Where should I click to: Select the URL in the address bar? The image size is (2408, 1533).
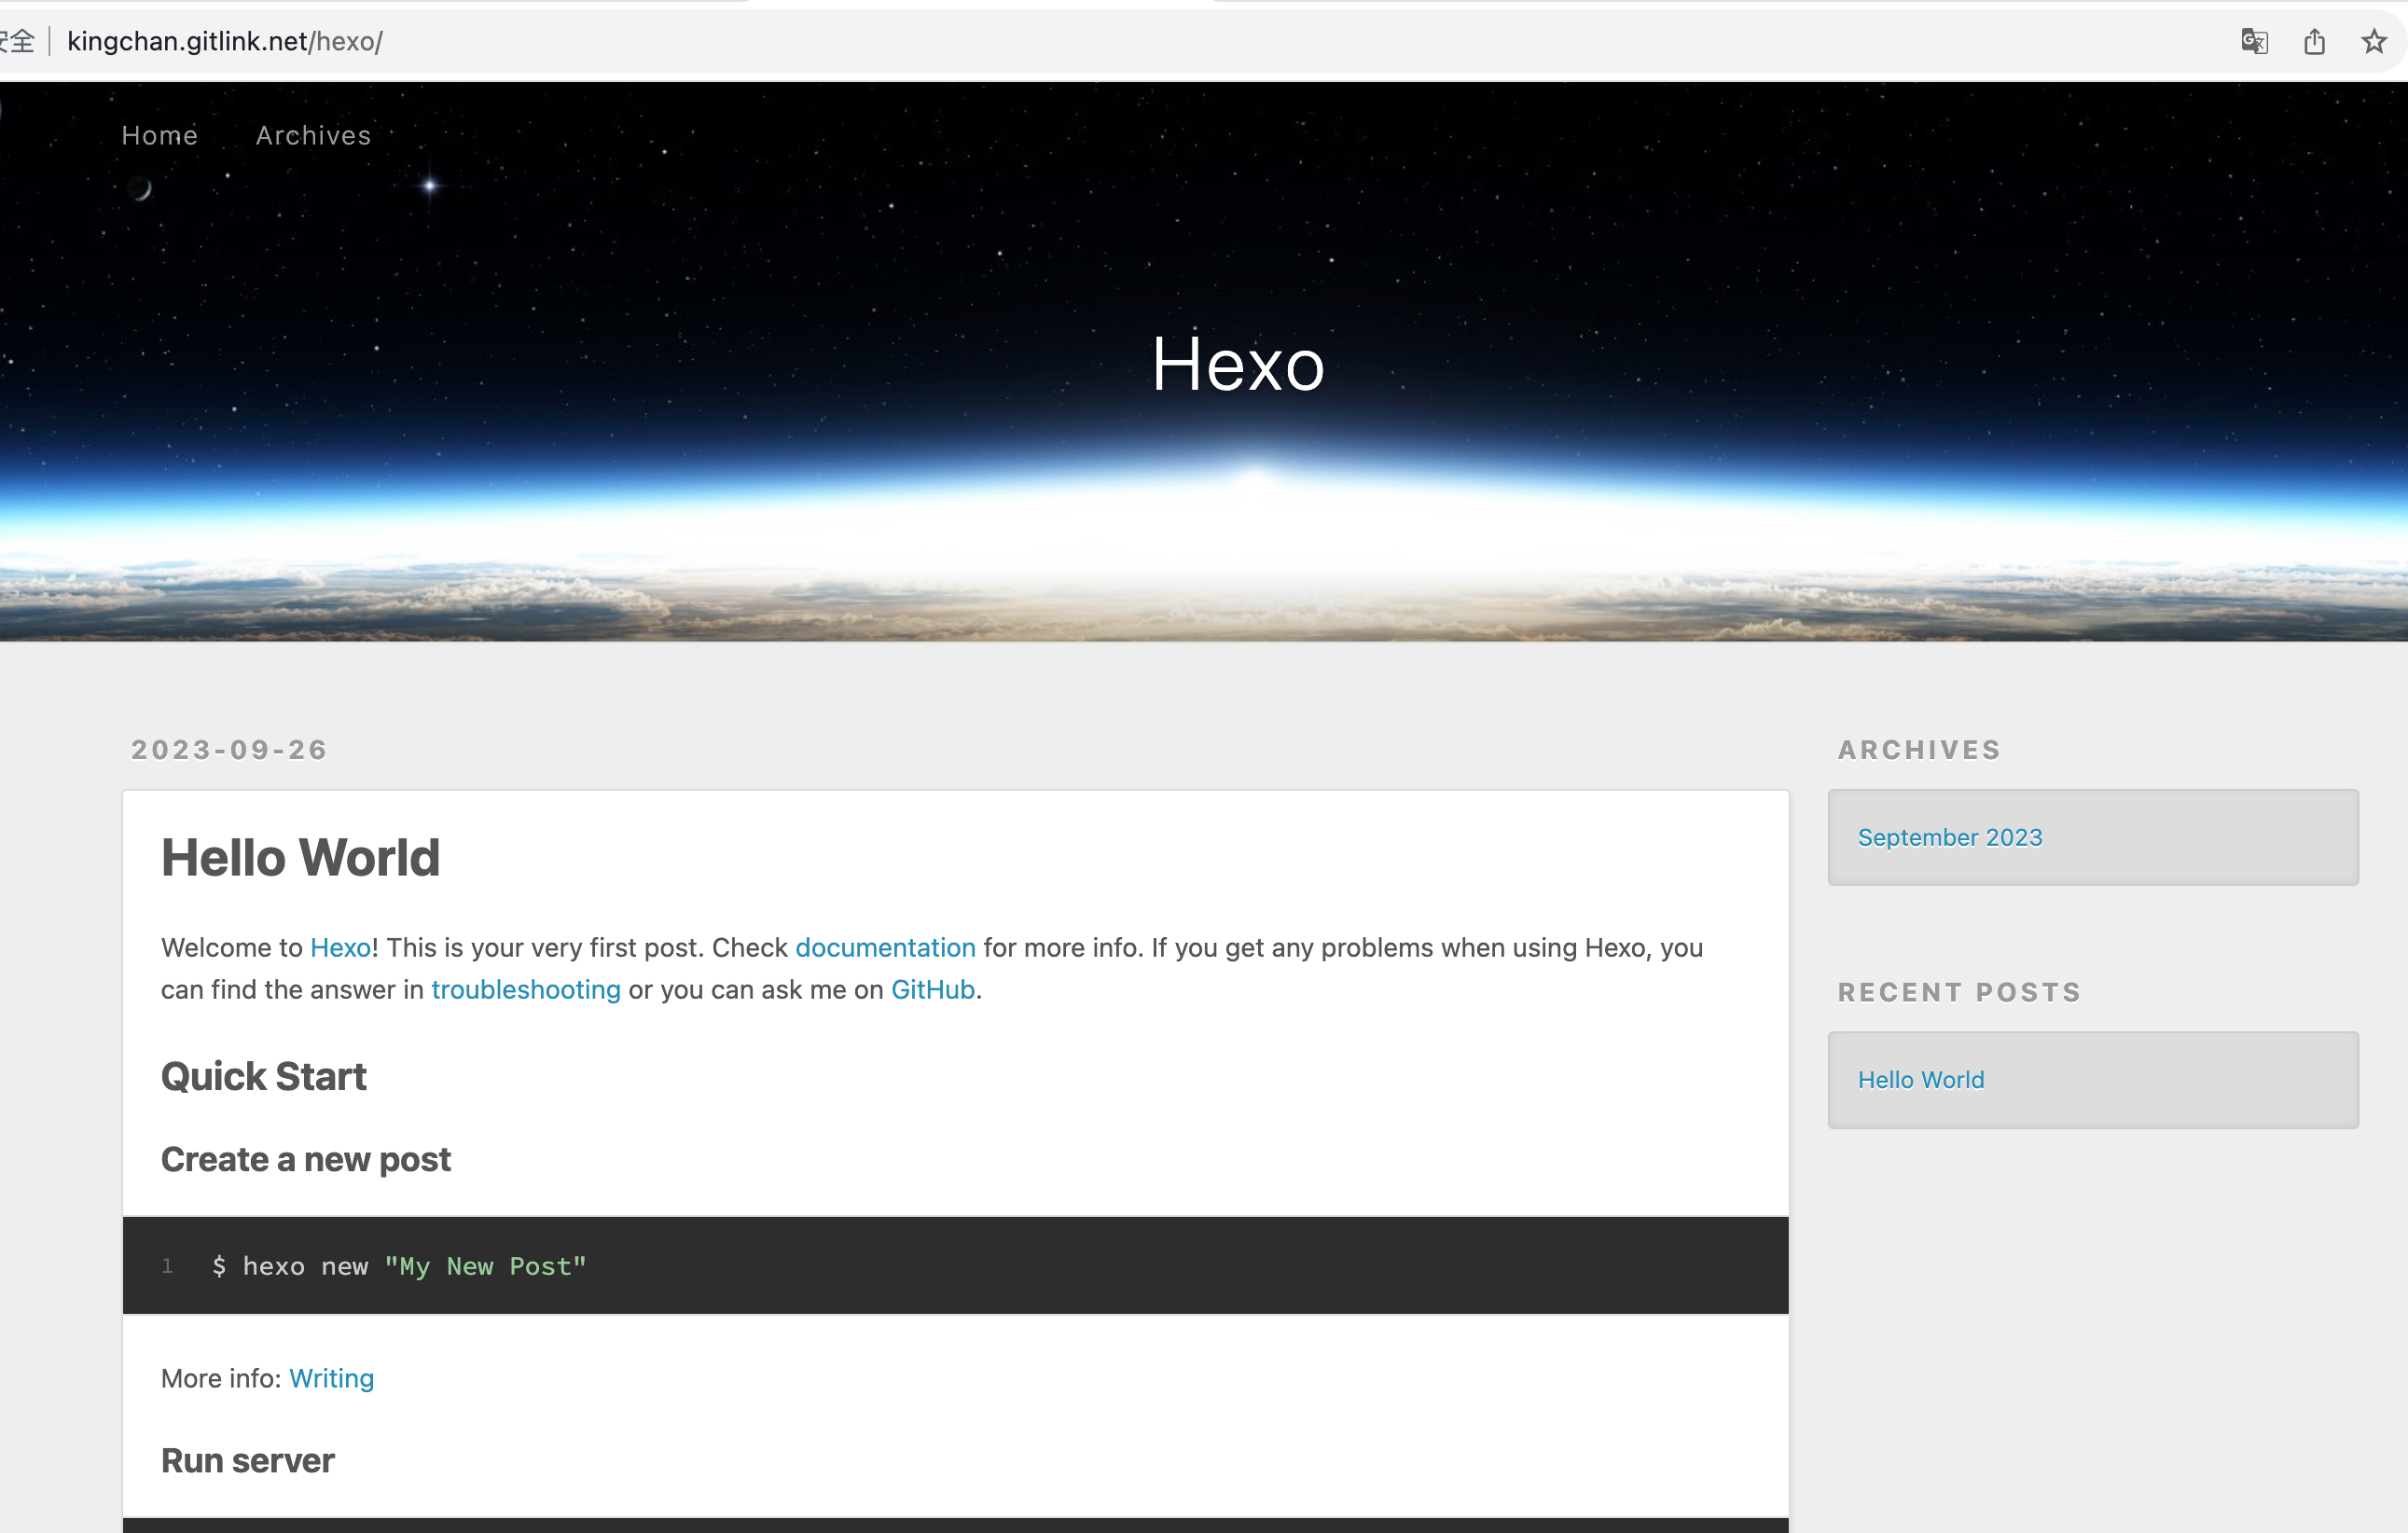tap(225, 41)
